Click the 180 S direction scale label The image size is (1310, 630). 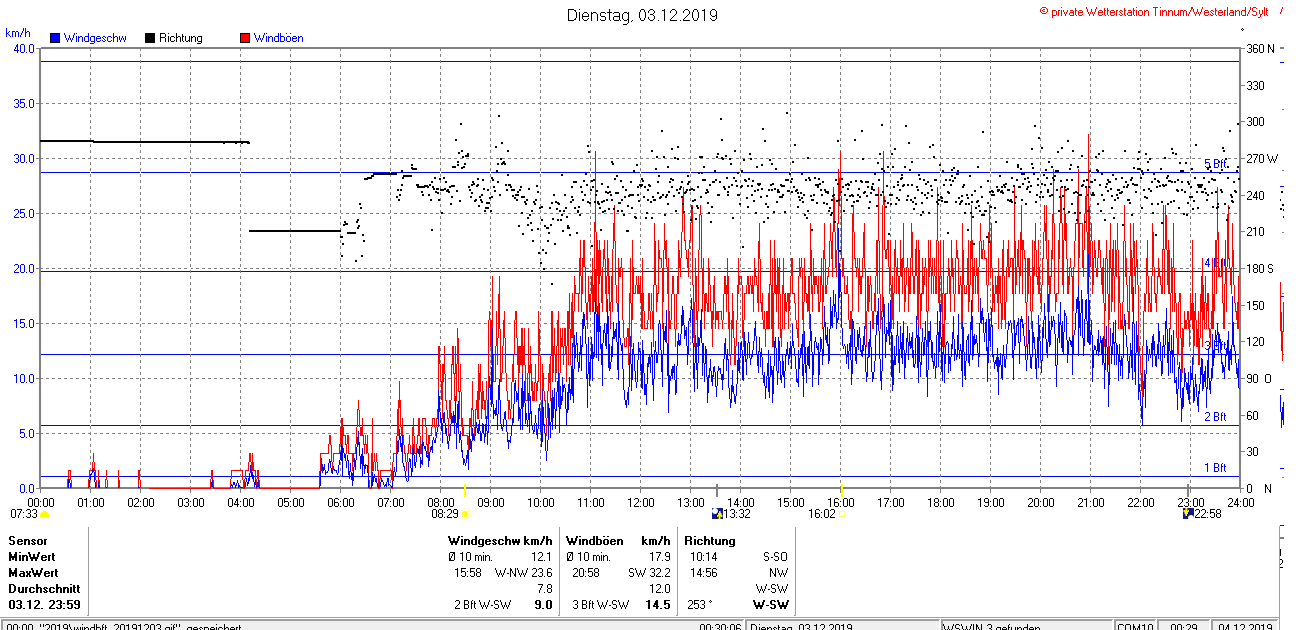(x=1258, y=269)
